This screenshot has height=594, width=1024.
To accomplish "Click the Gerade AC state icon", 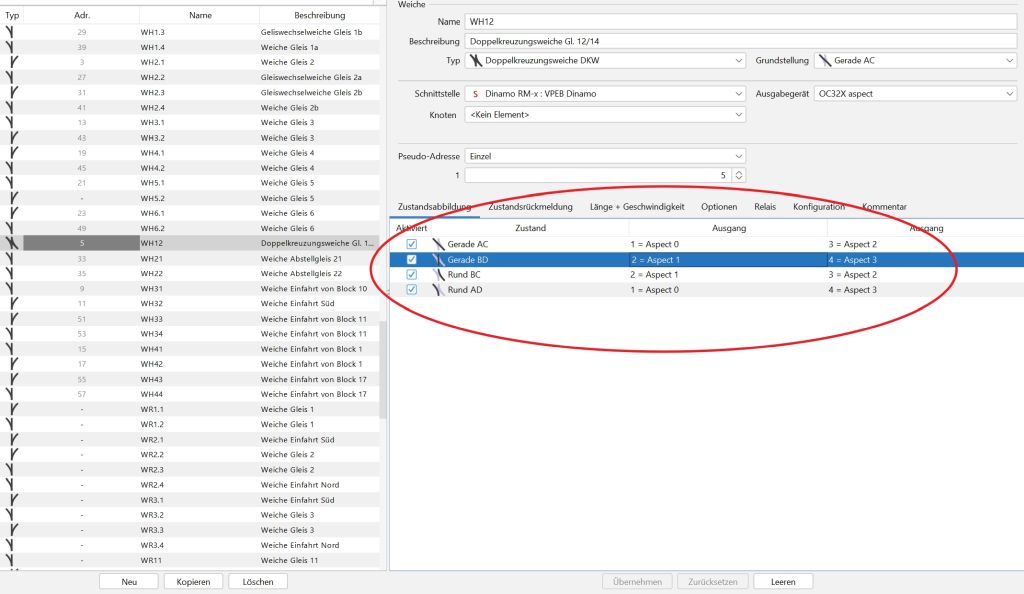I will coord(437,244).
